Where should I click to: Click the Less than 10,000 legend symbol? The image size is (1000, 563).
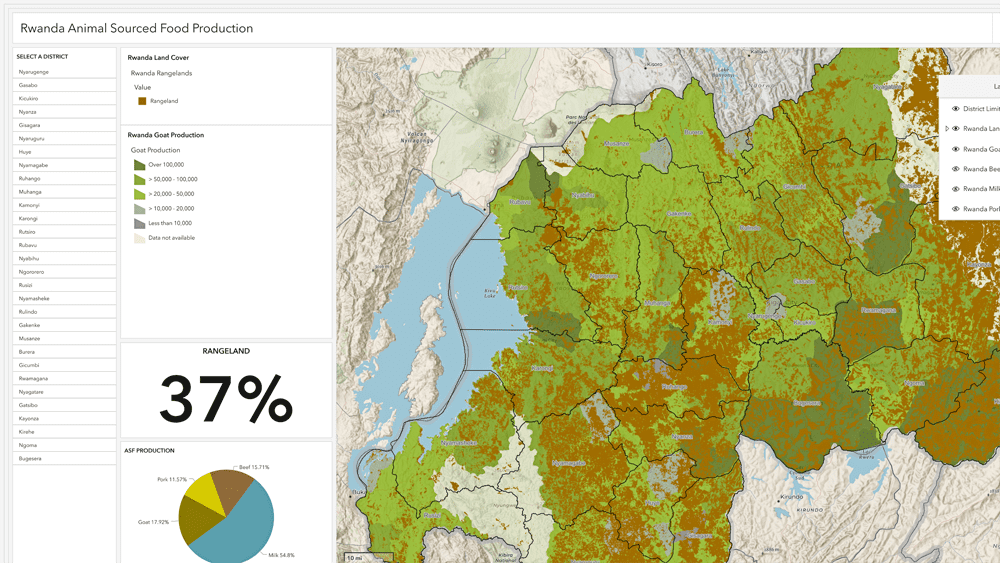pos(140,223)
